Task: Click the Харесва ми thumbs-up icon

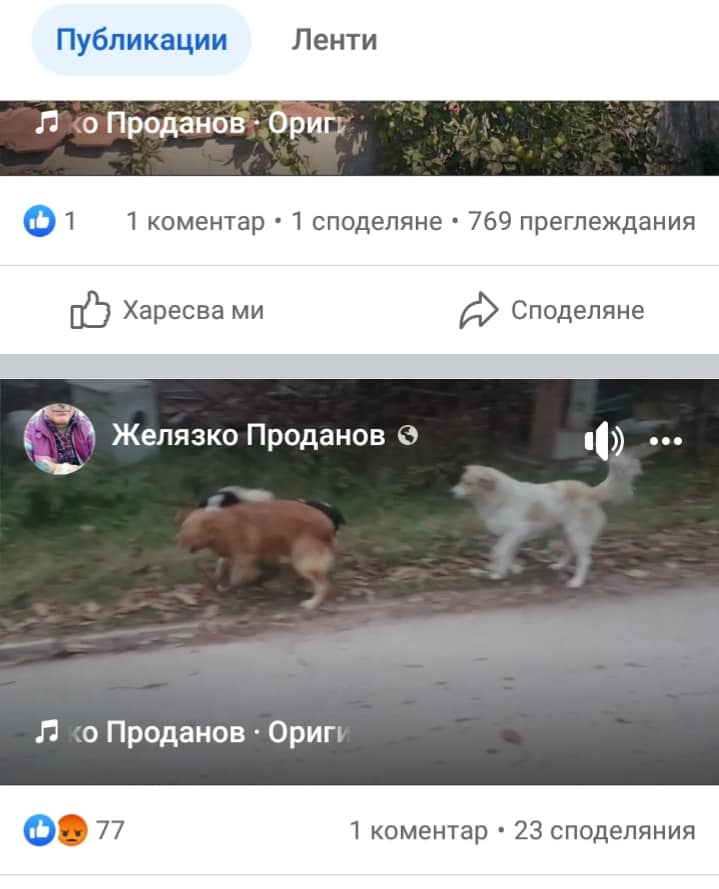Action: [90, 310]
